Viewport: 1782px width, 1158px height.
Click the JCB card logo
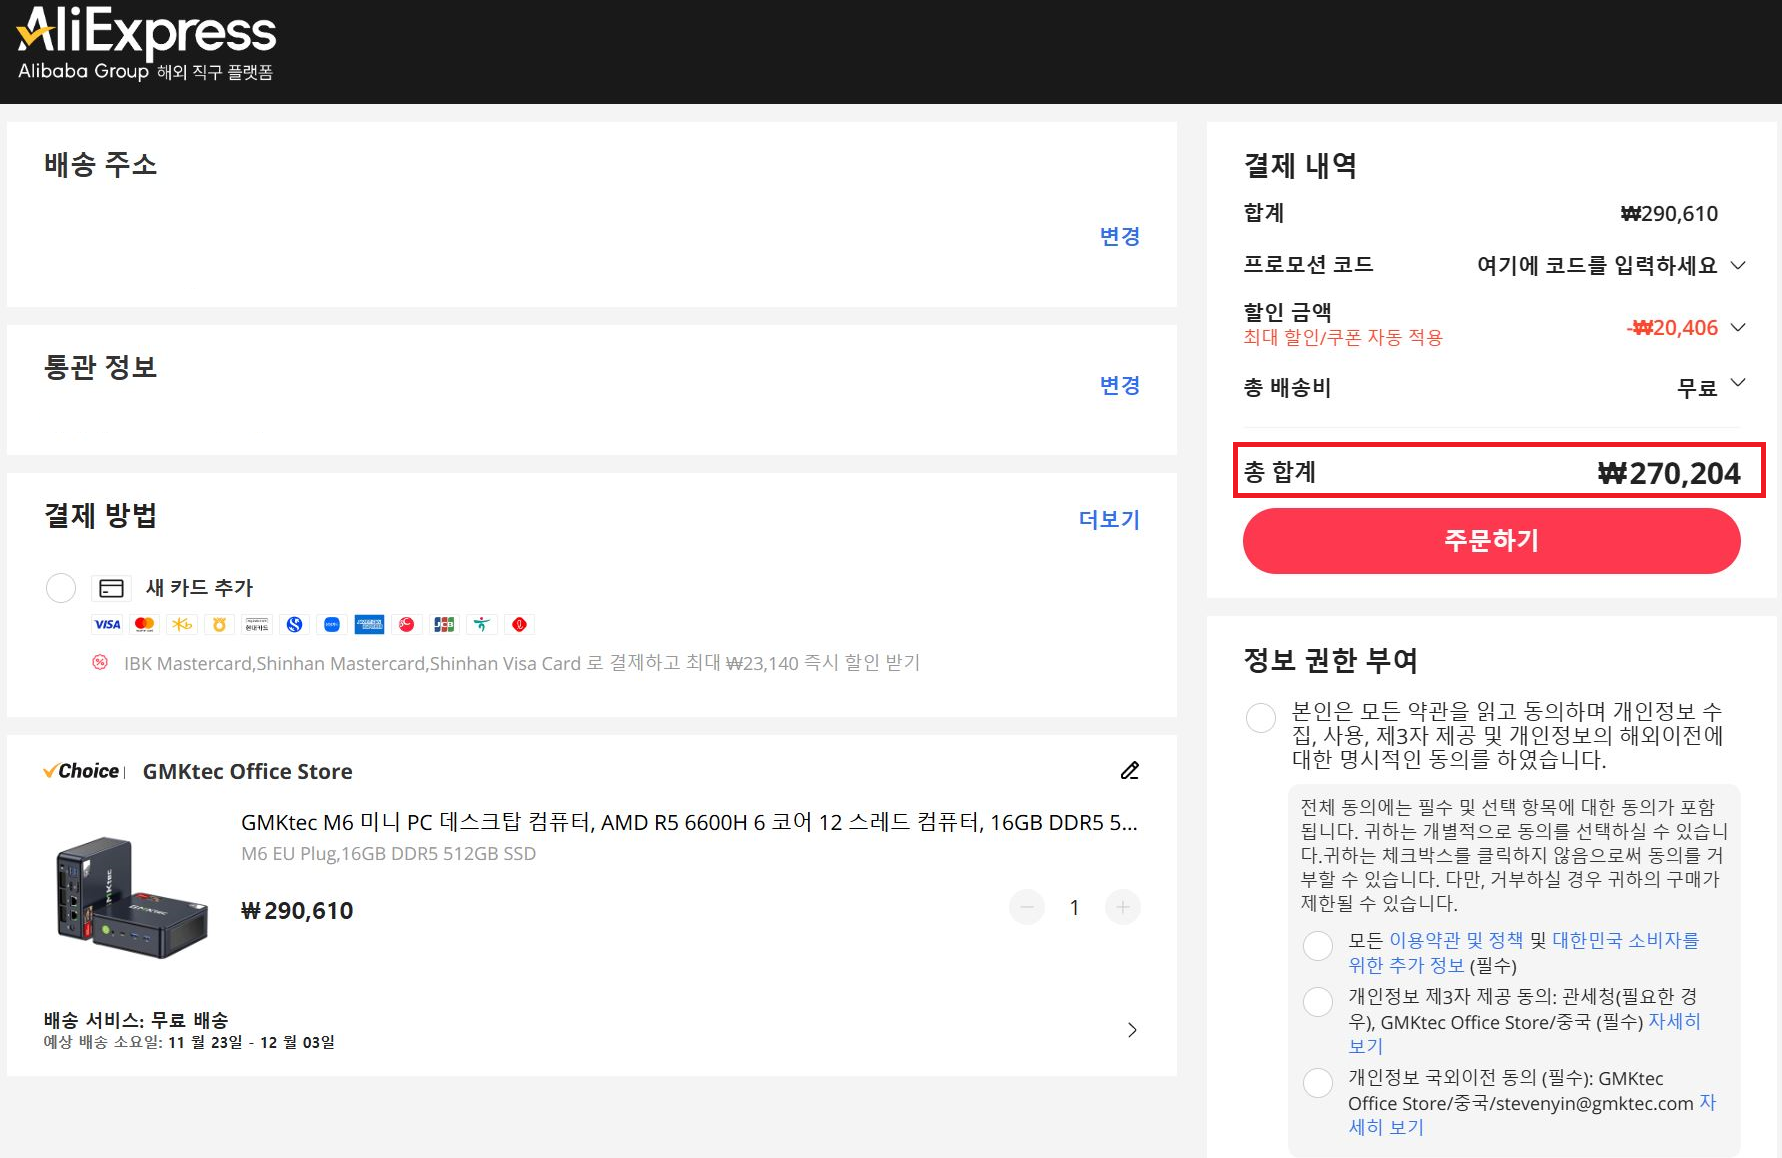tap(444, 624)
